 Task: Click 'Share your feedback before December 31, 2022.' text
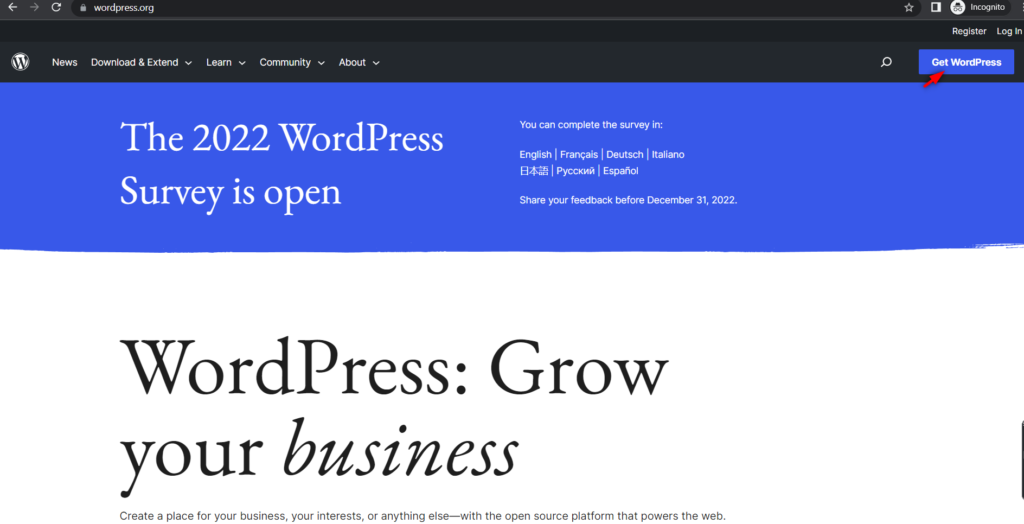628,200
